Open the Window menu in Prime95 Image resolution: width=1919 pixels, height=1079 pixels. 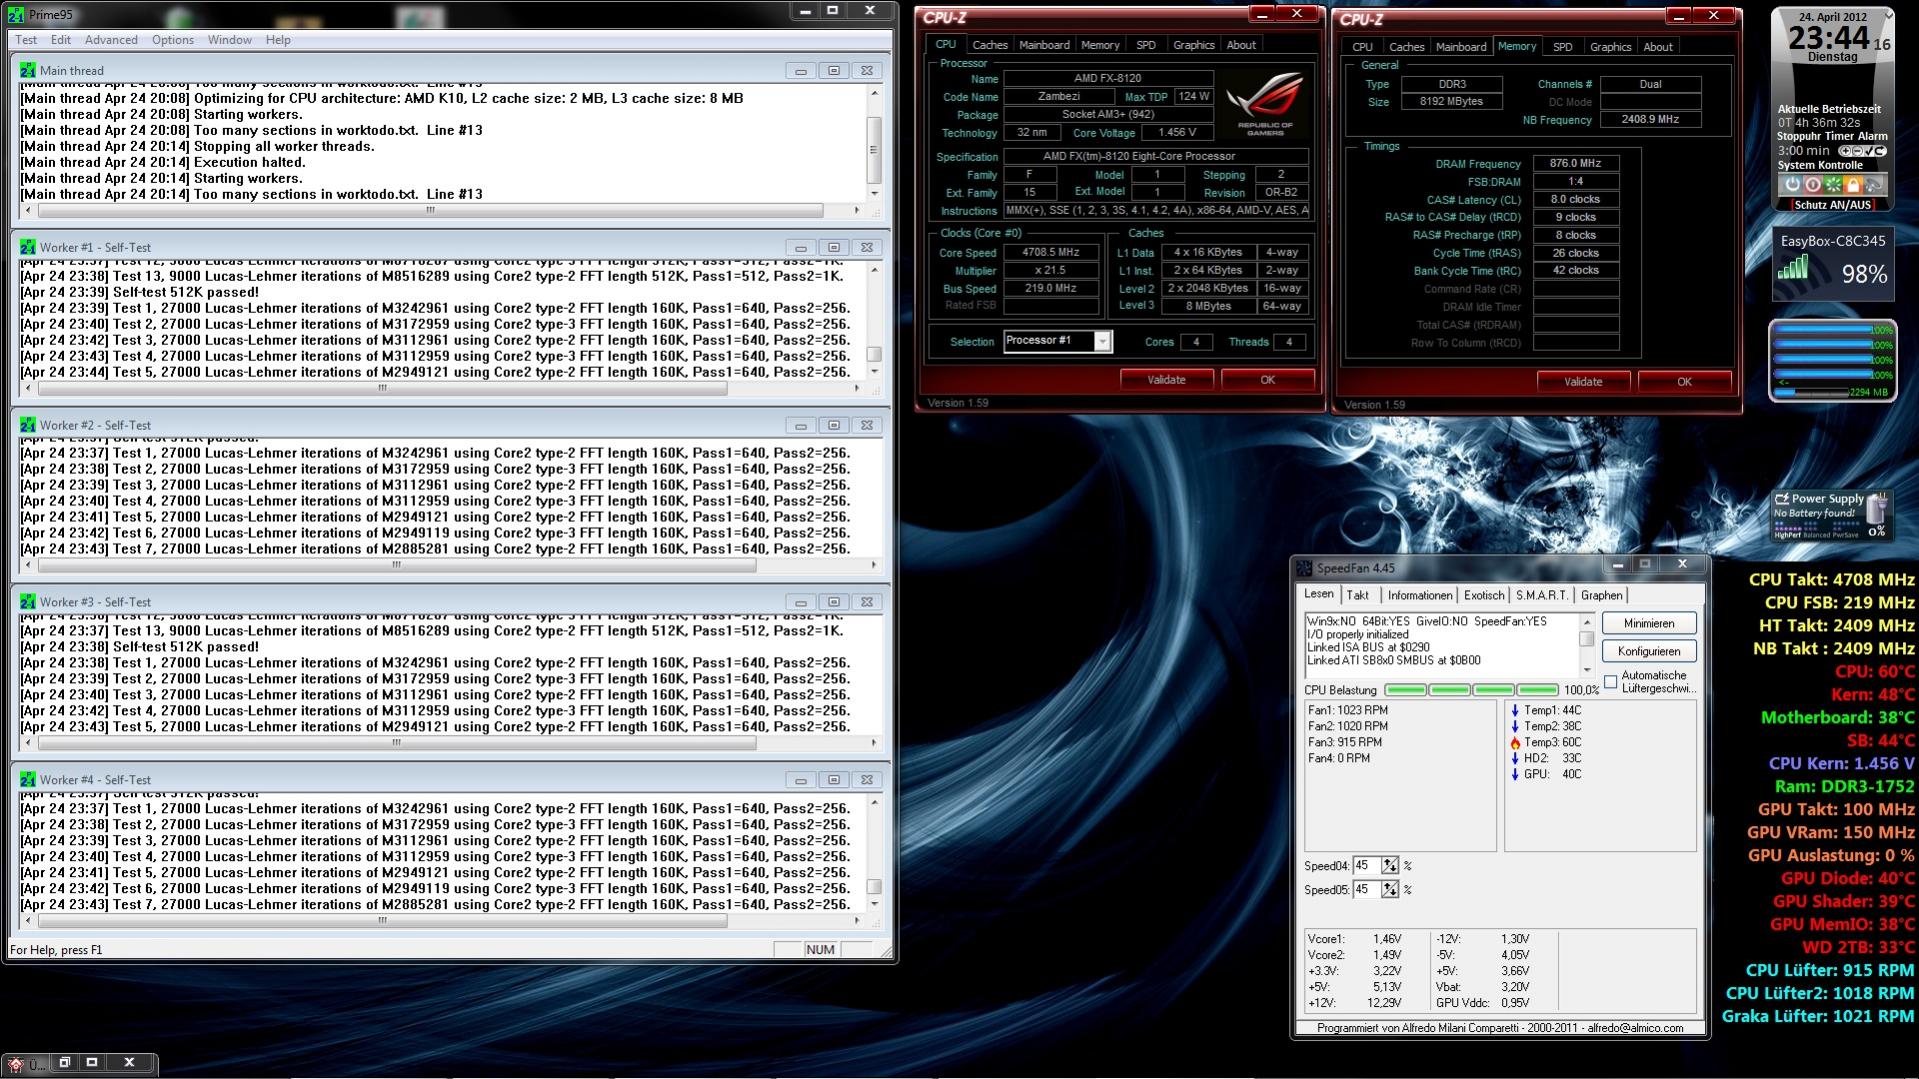pyautogui.click(x=229, y=40)
